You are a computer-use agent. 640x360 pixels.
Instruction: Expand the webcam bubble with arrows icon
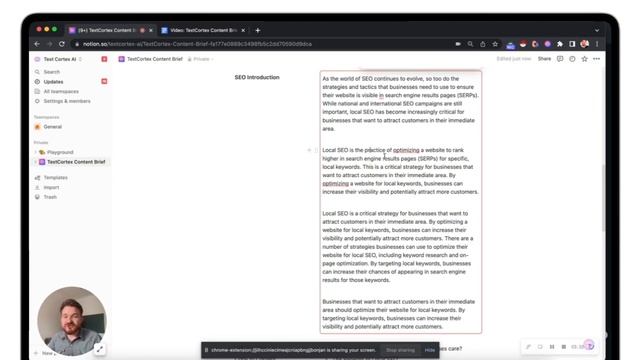coord(100,349)
